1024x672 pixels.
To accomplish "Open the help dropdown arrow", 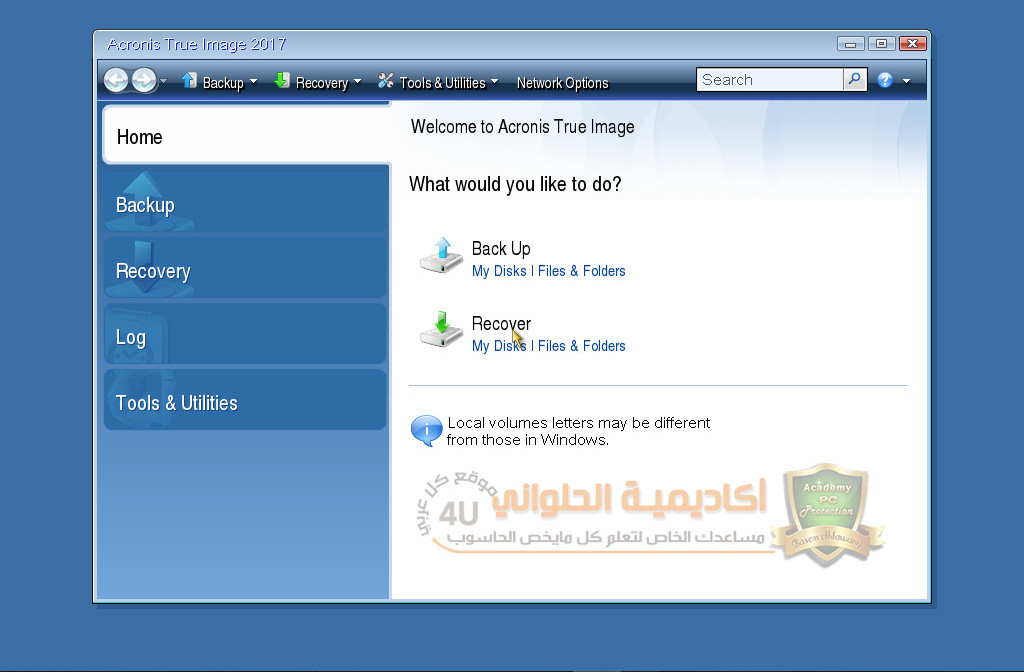I will click(x=907, y=81).
